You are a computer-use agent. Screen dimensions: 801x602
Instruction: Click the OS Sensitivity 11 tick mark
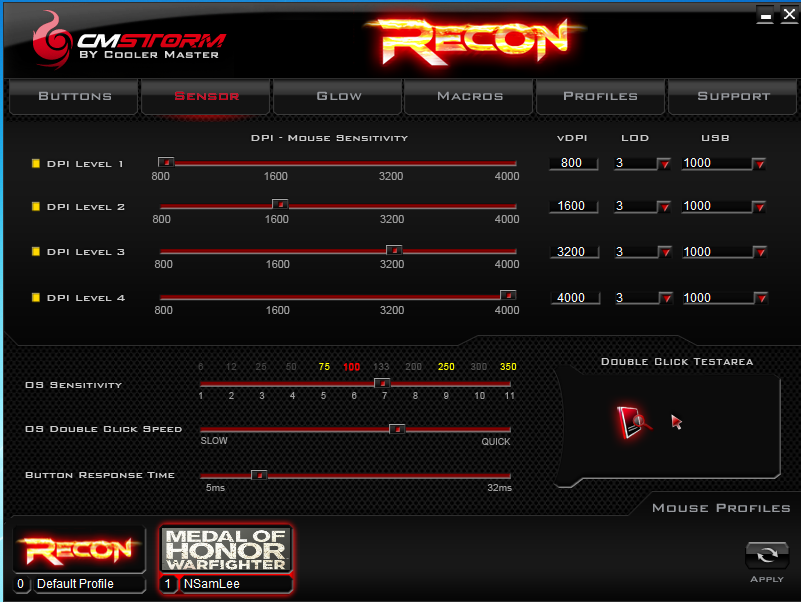point(509,396)
